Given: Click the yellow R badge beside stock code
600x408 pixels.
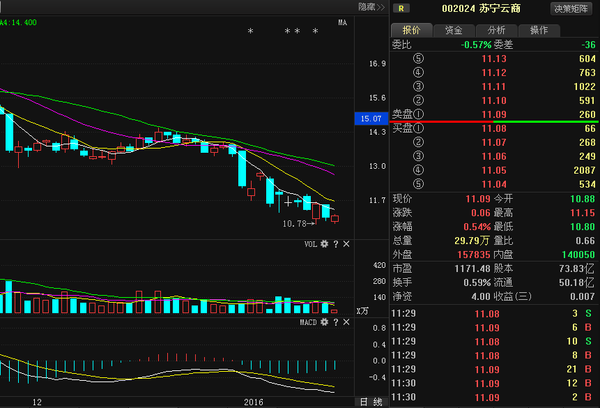Looking at the screenshot, I should pyautogui.click(x=401, y=8).
